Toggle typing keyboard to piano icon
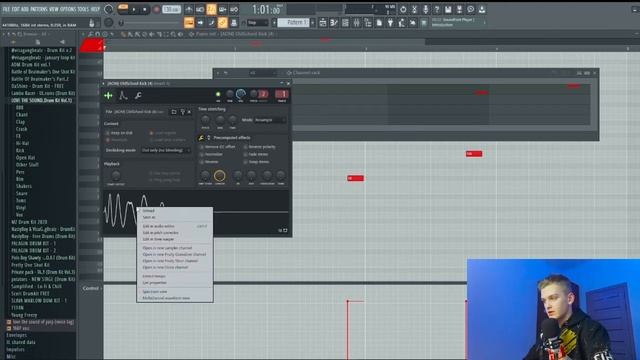Image resolution: width=640 pixels, height=360 pixels. coord(189,23)
